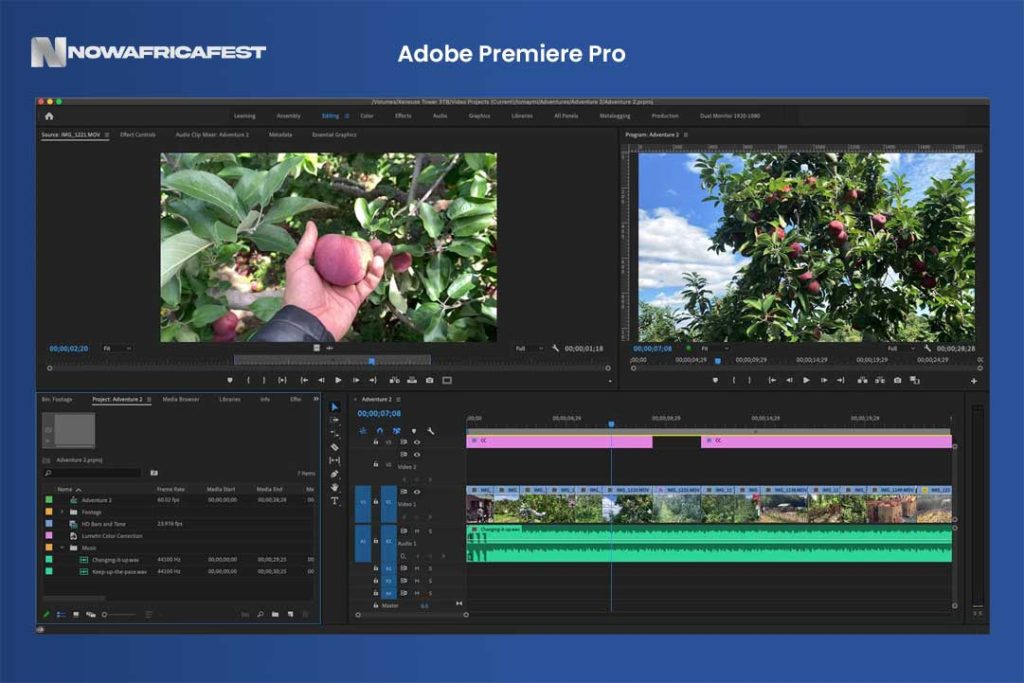Select the Razor tool
Screen dimensions: 1024x683
coord(334,447)
